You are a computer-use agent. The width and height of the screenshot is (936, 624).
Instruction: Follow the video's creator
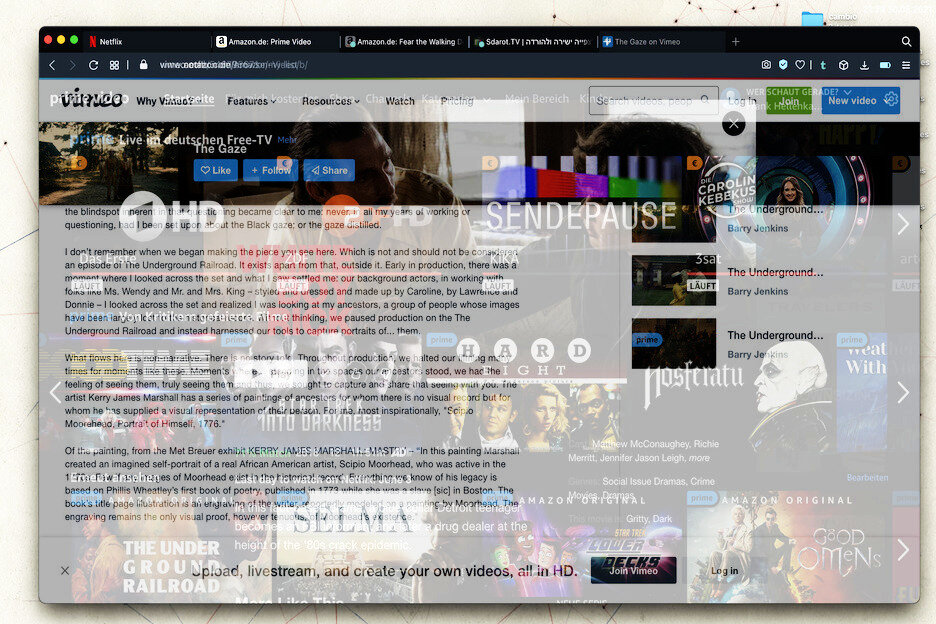coord(270,170)
